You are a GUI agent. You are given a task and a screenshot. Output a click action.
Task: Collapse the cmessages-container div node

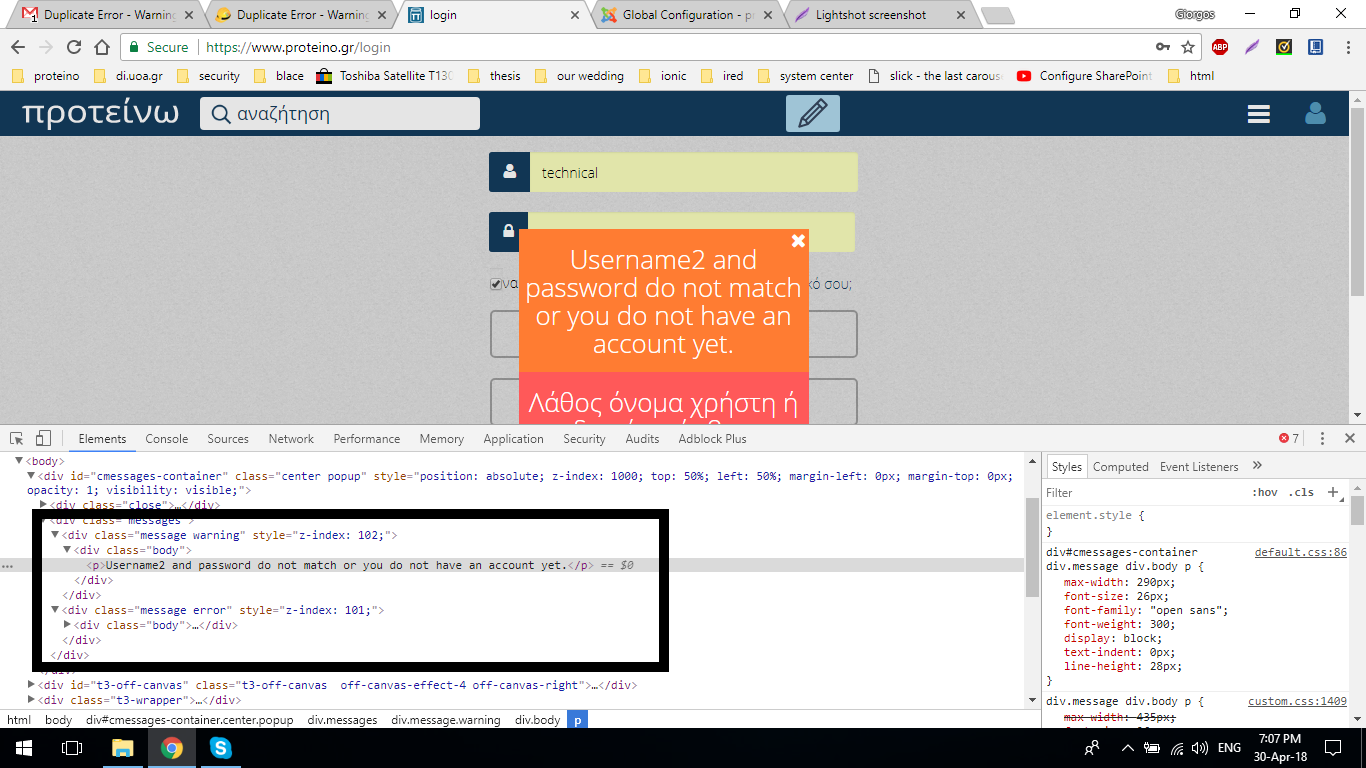click(x=31, y=476)
